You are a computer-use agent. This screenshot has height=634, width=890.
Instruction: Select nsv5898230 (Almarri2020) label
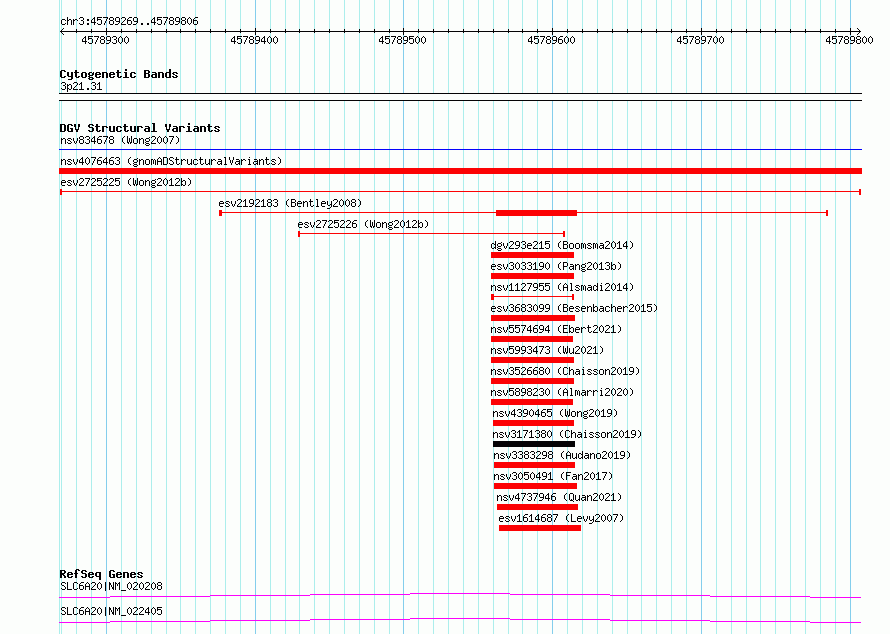click(x=562, y=392)
